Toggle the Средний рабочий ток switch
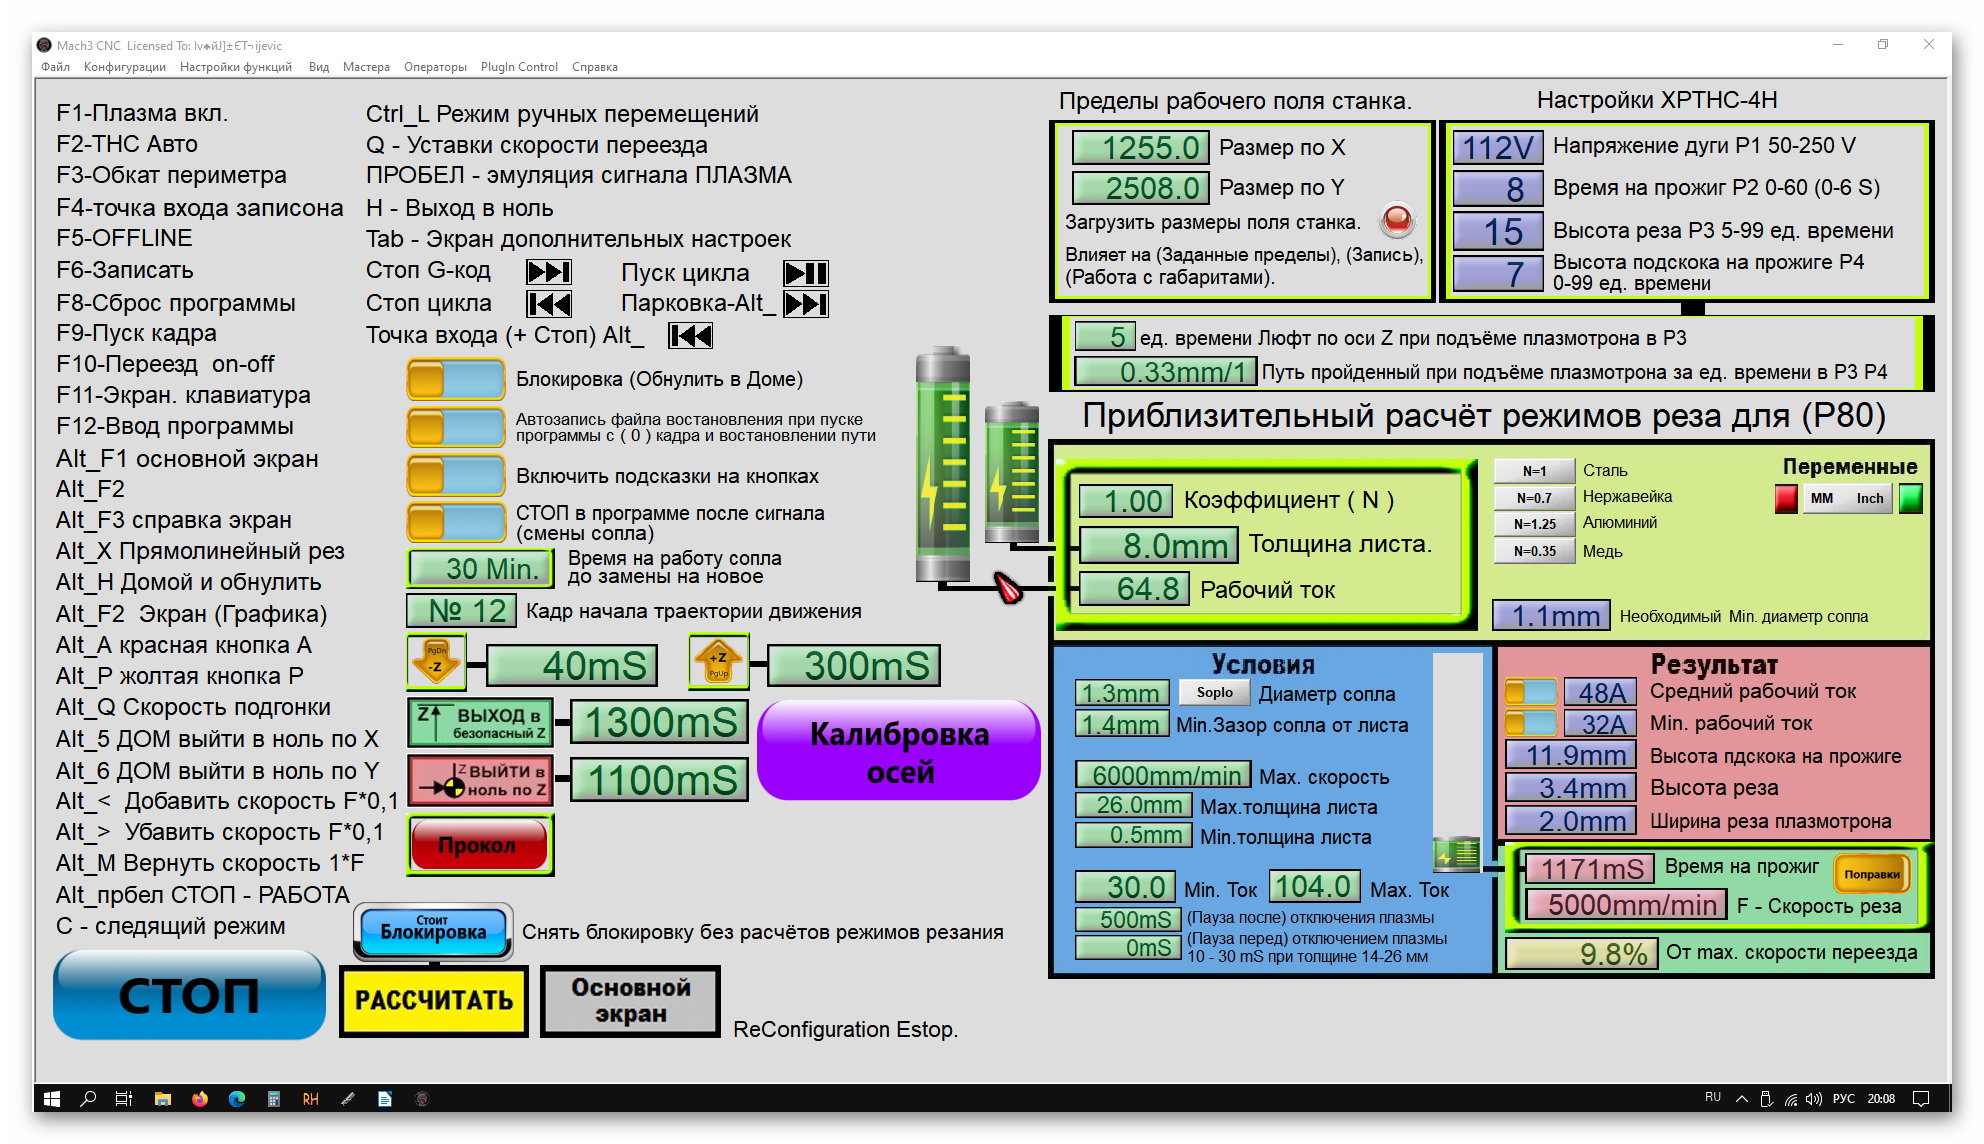1984x1144 pixels. pyautogui.click(x=1531, y=692)
